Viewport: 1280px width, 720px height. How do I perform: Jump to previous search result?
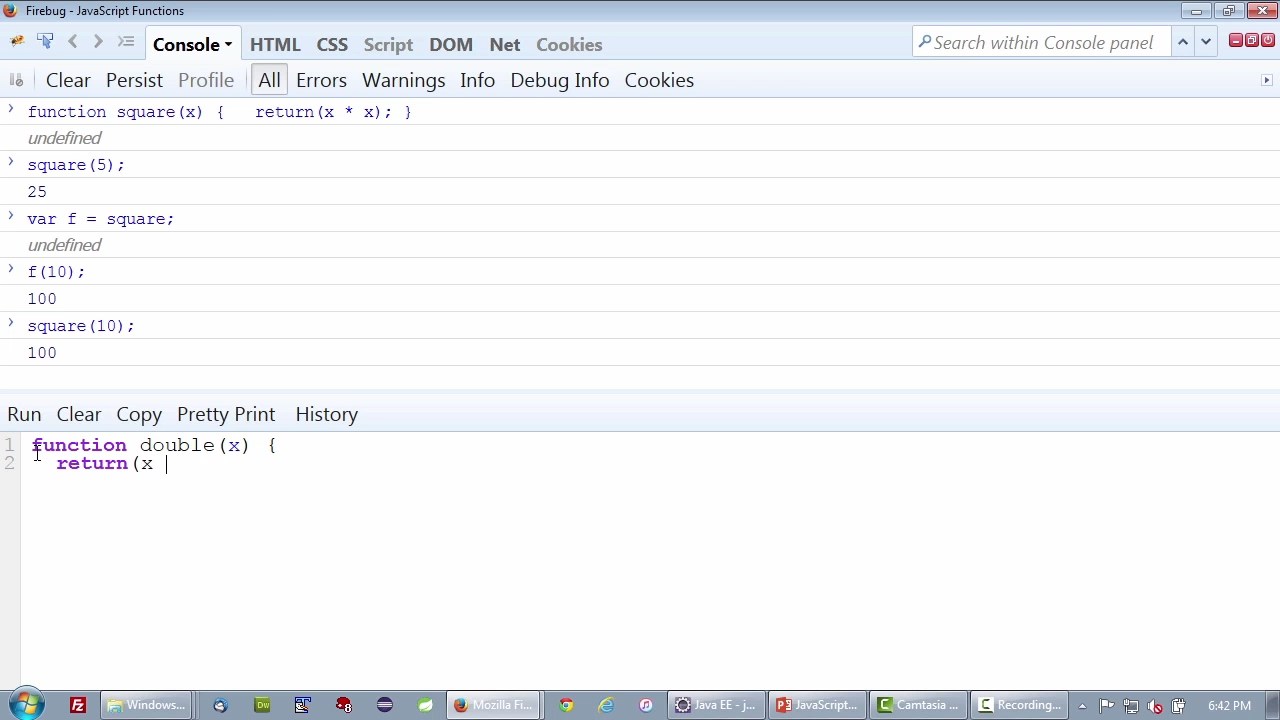click(1183, 42)
